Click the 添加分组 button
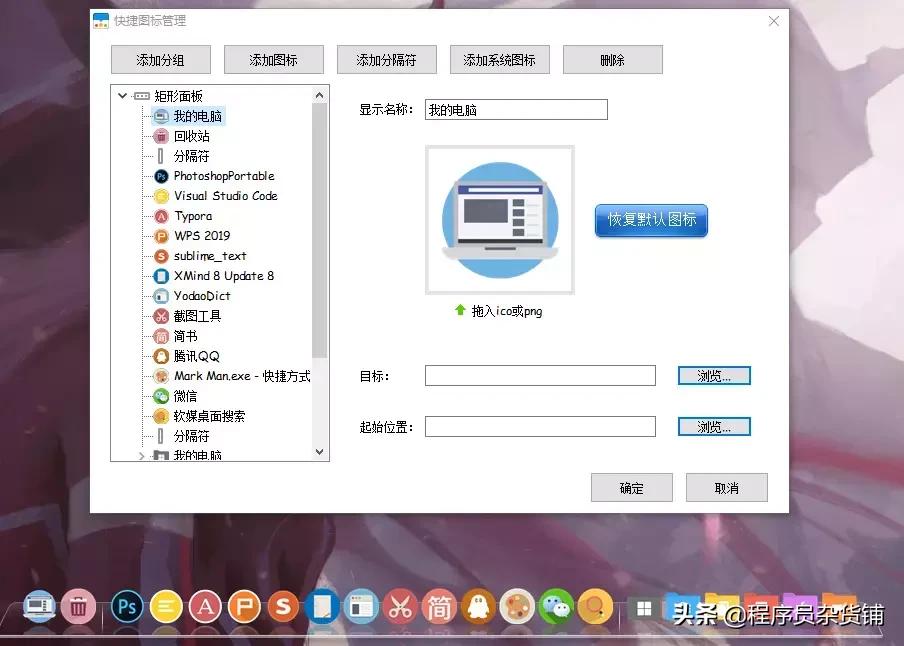 click(x=160, y=59)
